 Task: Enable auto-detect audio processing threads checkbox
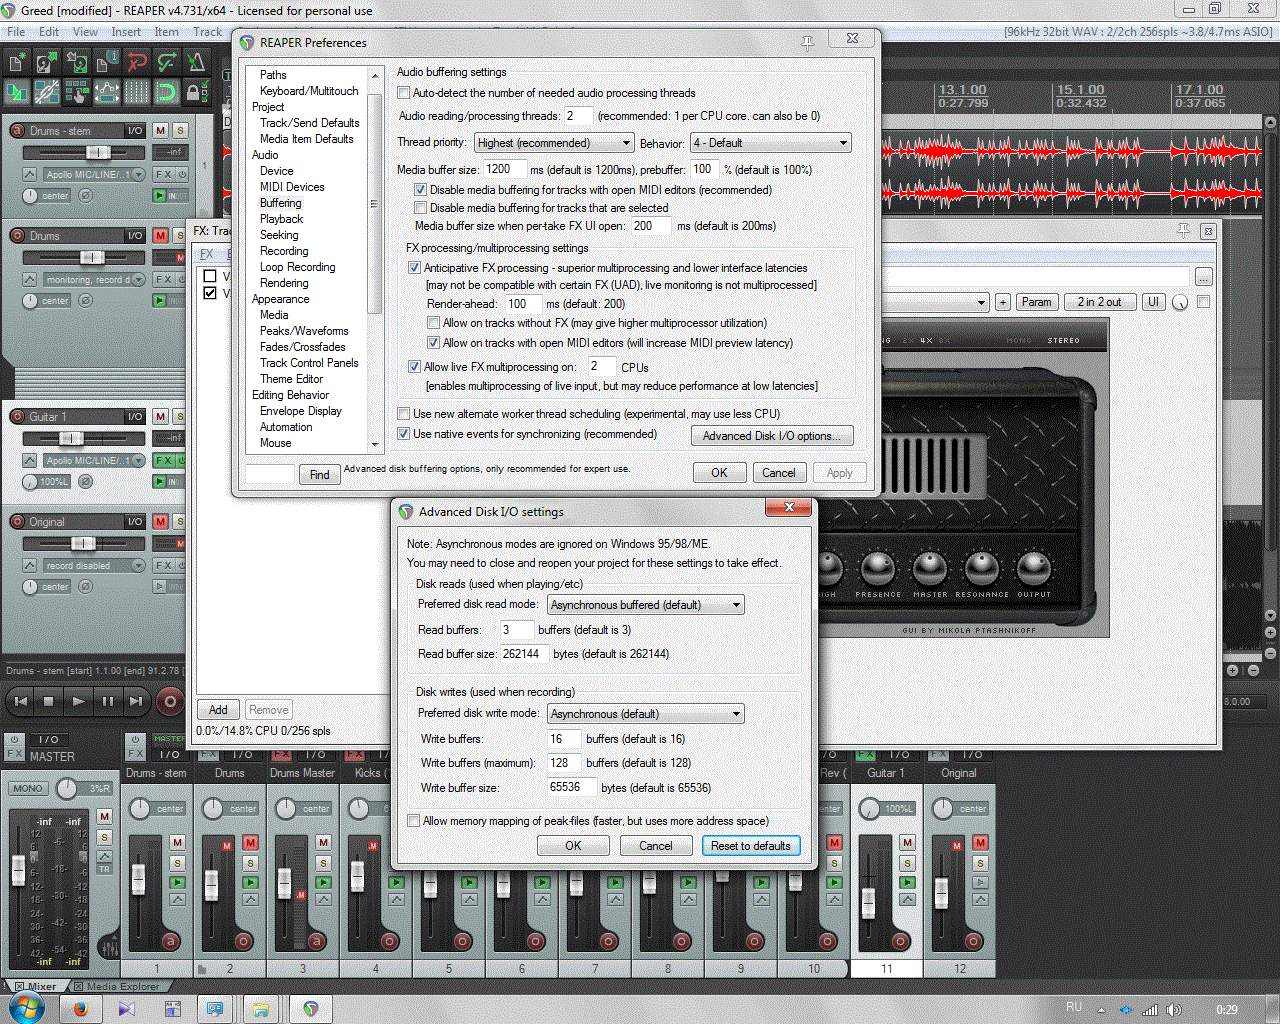point(404,93)
